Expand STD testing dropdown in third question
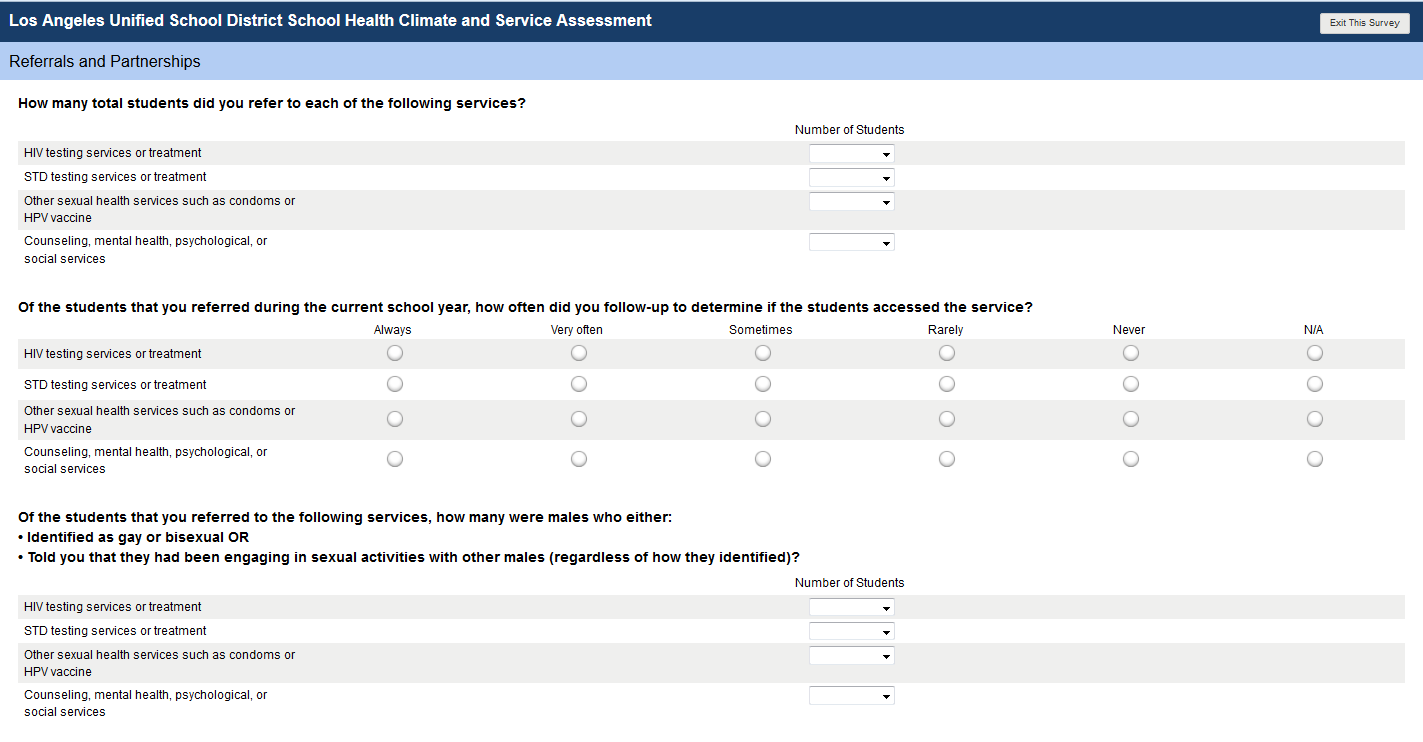 (851, 631)
